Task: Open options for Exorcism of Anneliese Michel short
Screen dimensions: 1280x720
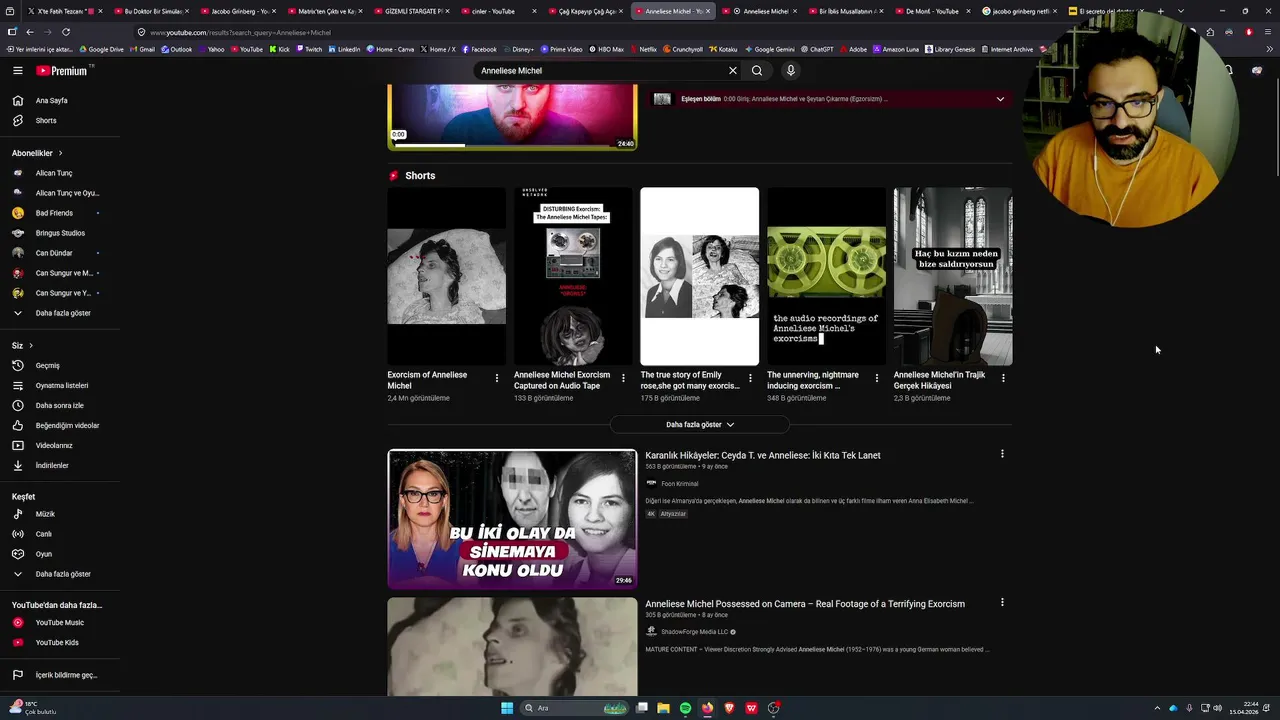Action: click(497, 378)
